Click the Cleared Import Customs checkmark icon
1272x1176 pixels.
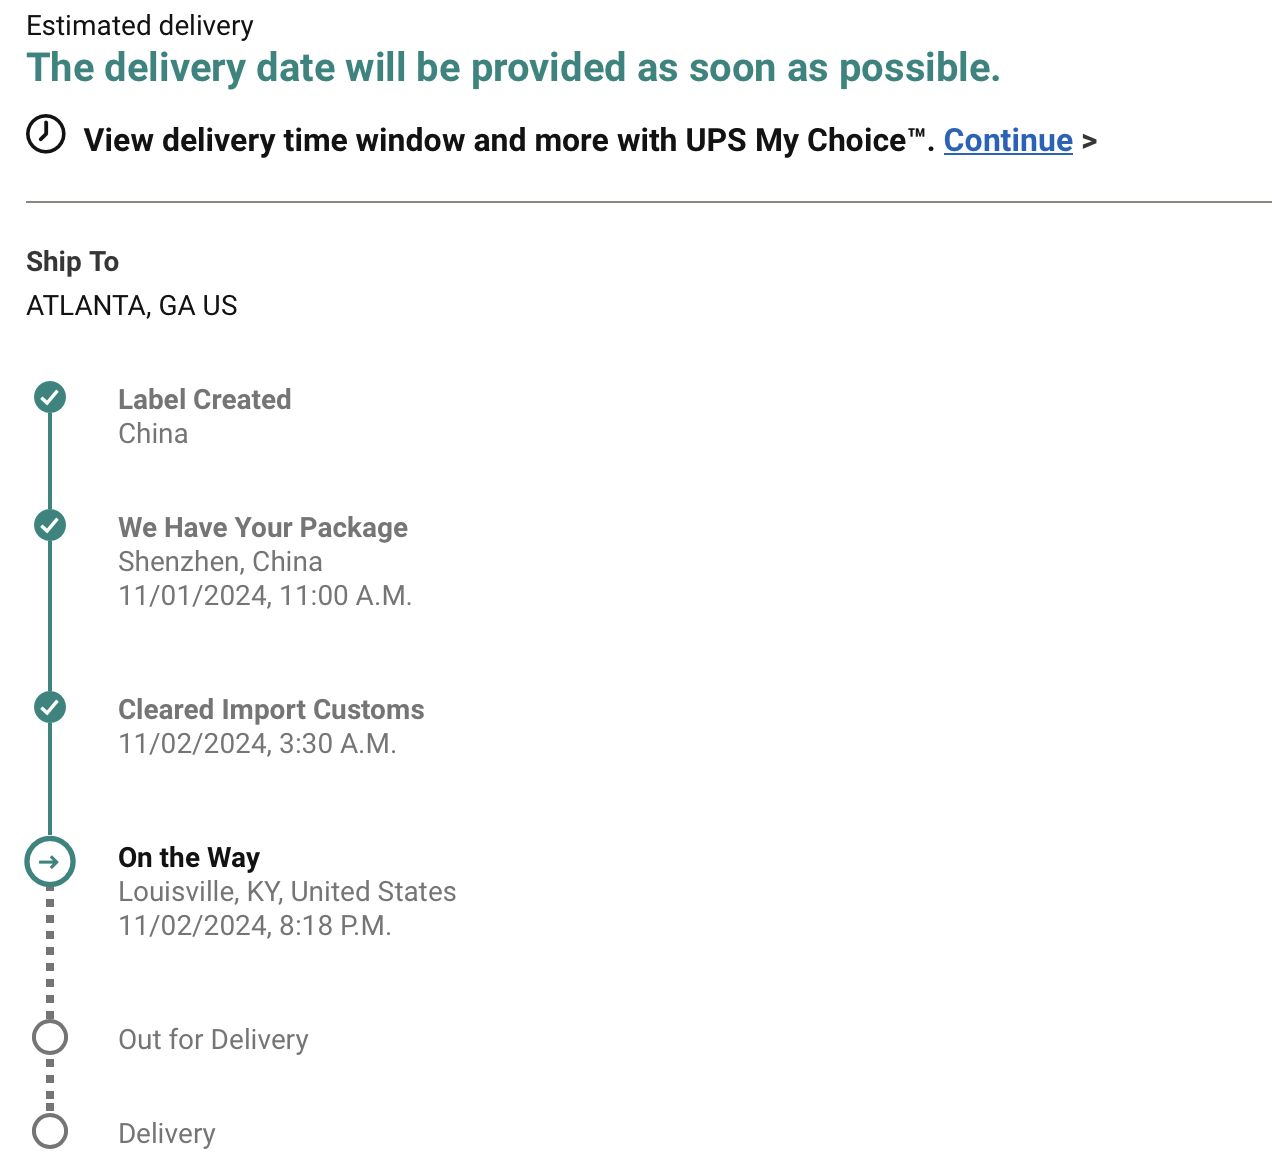[50, 707]
